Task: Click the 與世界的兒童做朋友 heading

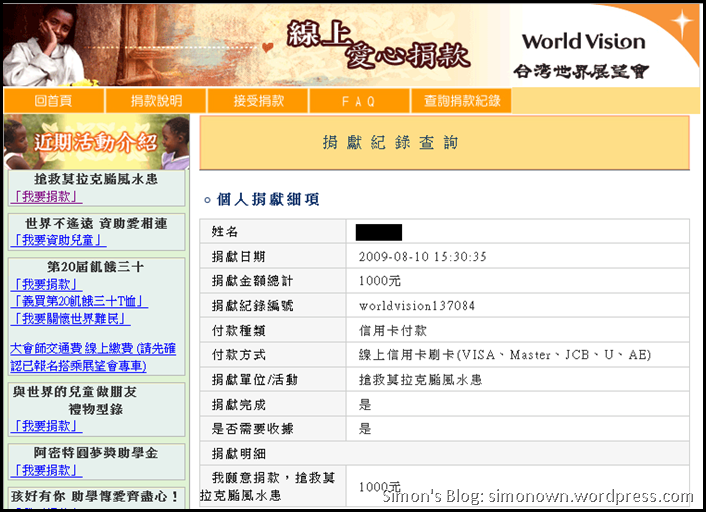Action: coord(75,392)
